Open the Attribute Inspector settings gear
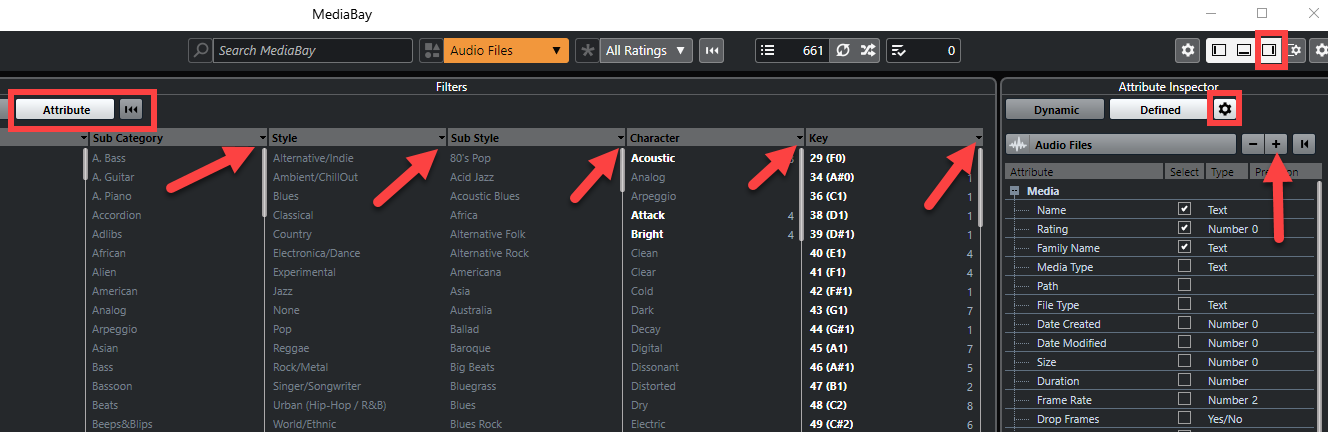Image resolution: width=1328 pixels, height=432 pixels. [1223, 109]
